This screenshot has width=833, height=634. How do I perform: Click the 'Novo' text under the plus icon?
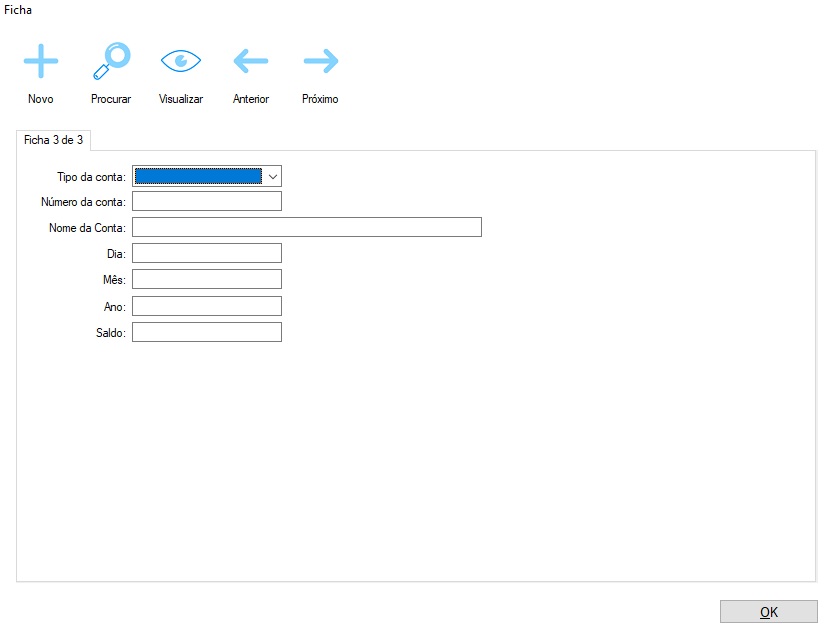coord(41,99)
